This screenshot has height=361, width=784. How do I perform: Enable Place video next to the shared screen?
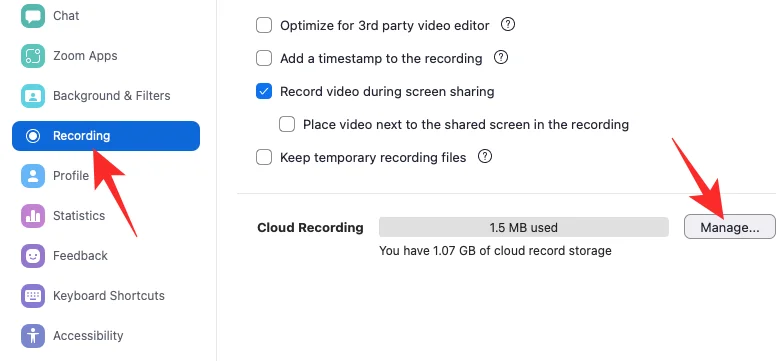(x=287, y=124)
